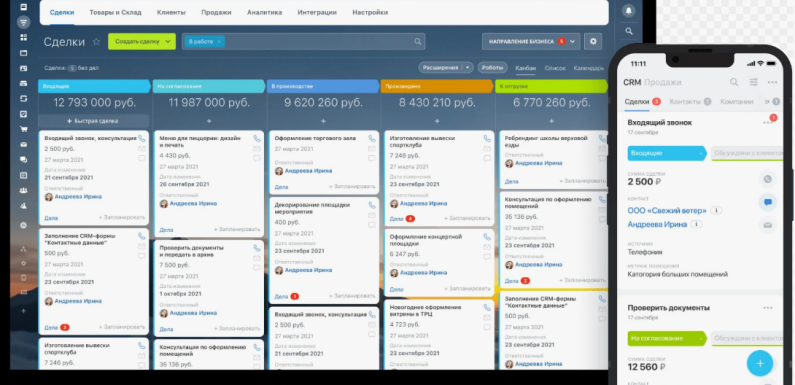Expand more mobile tabs with the double-arrow

click(767, 101)
